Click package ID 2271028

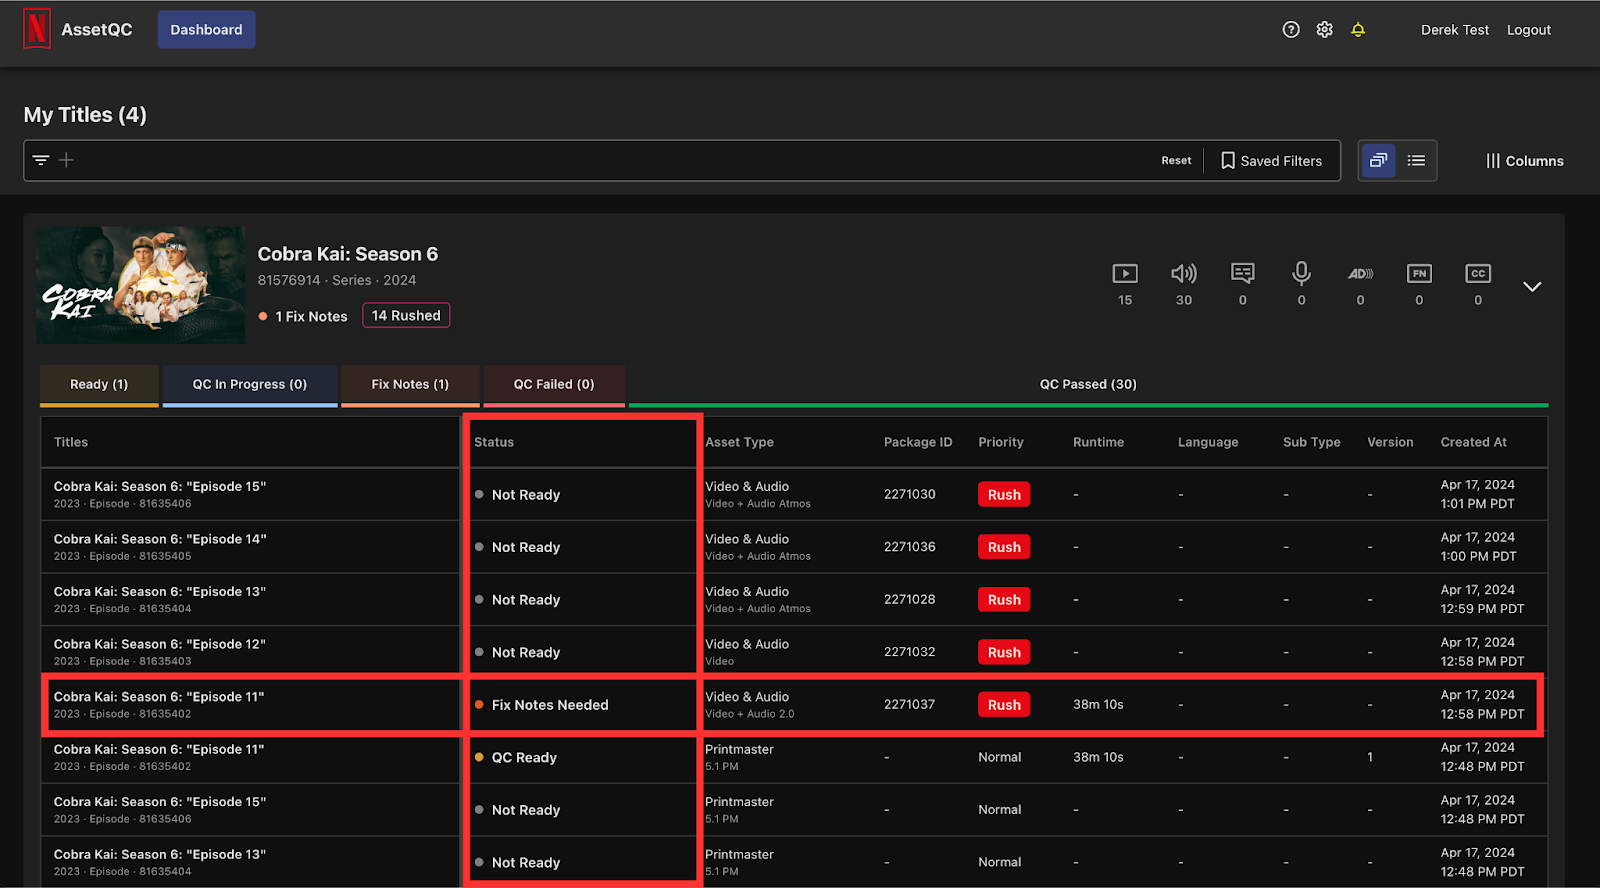pyautogui.click(x=909, y=599)
